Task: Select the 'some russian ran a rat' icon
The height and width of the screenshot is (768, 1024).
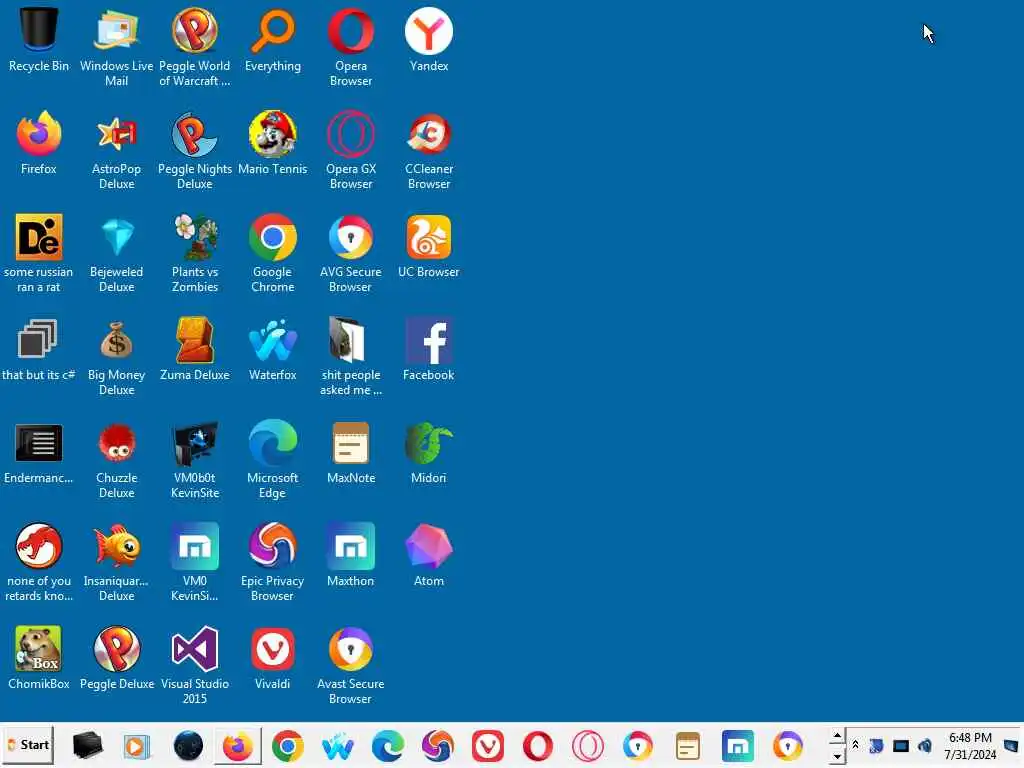Action: point(39,253)
